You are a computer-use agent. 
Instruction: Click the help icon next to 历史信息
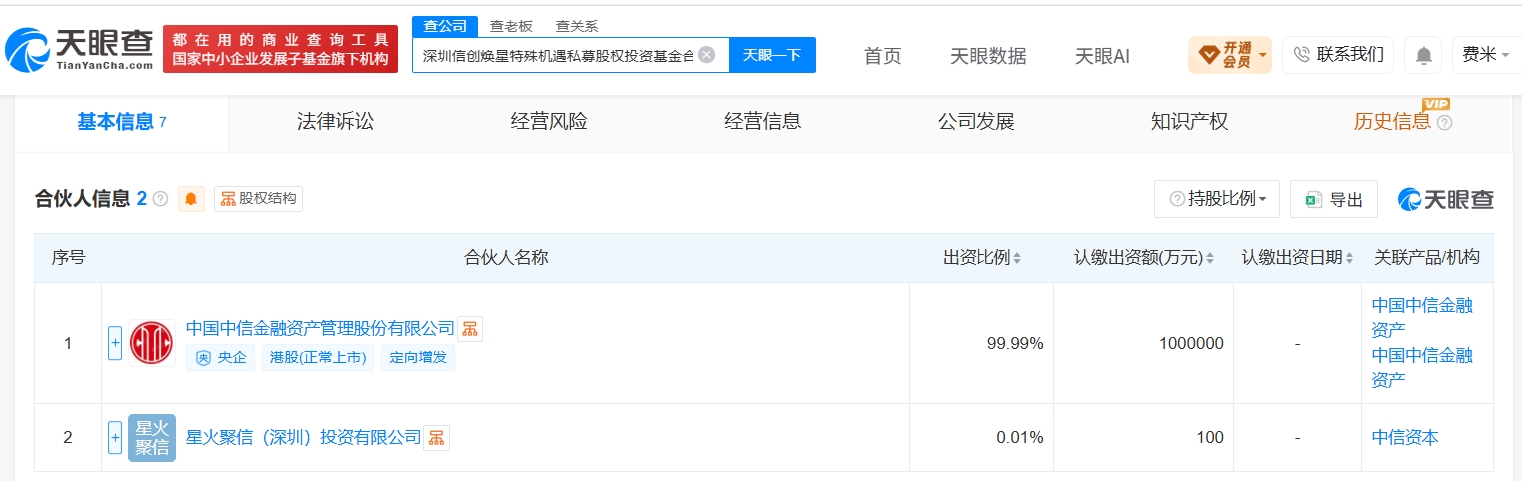click(x=1444, y=123)
